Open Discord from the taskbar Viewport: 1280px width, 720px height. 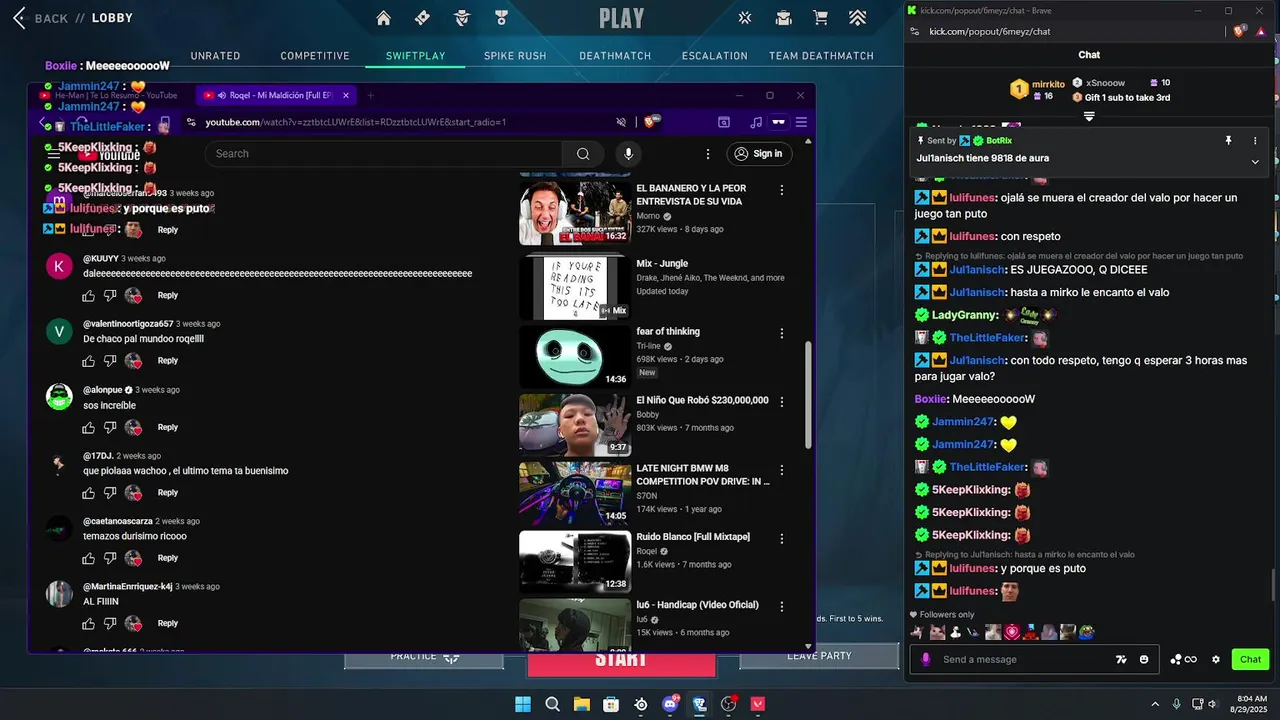click(x=670, y=704)
